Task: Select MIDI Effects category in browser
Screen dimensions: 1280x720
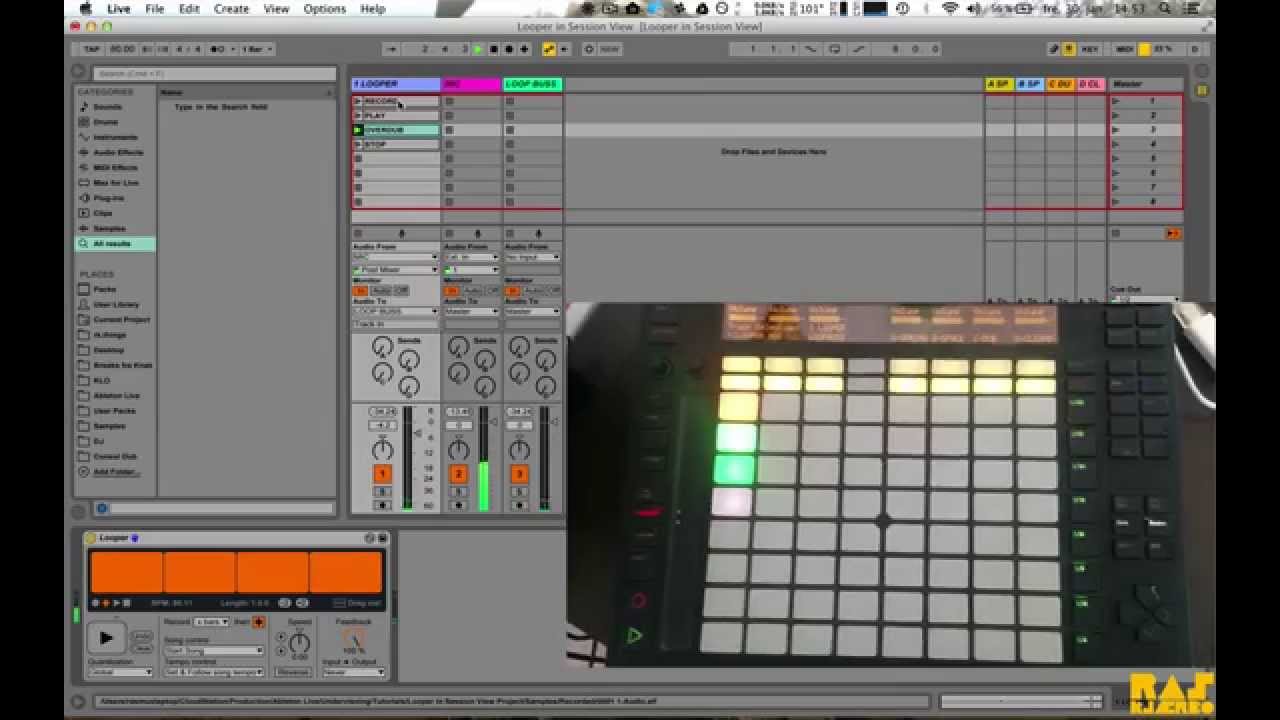Action: pos(116,167)
